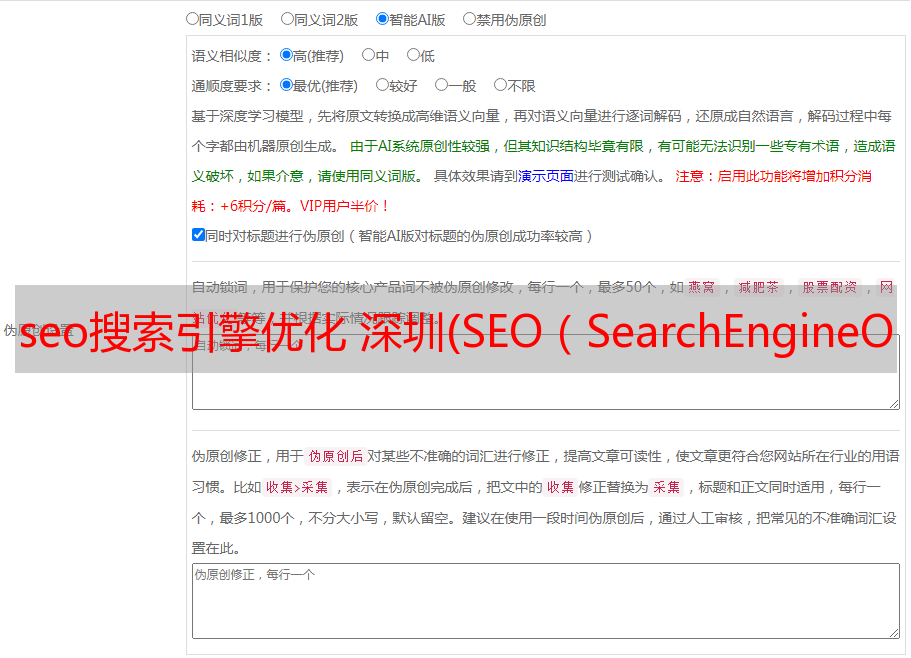
Task: Click into the 伪原创修正 textarea
Action: (546, 601)
